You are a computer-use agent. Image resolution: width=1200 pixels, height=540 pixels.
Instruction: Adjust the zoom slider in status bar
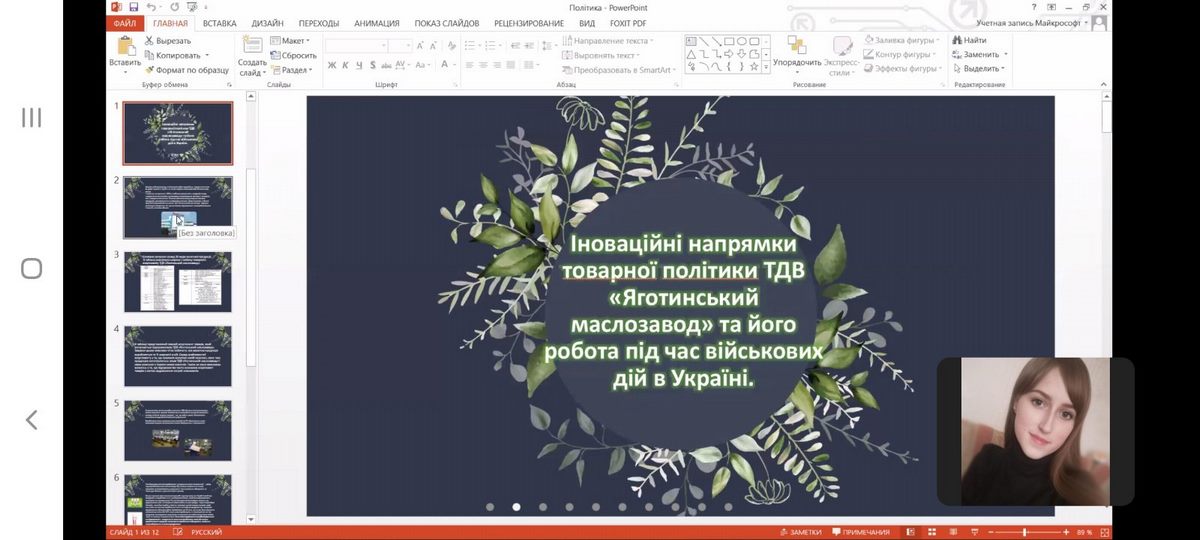pyautogui.click(x=1025, y=532)
